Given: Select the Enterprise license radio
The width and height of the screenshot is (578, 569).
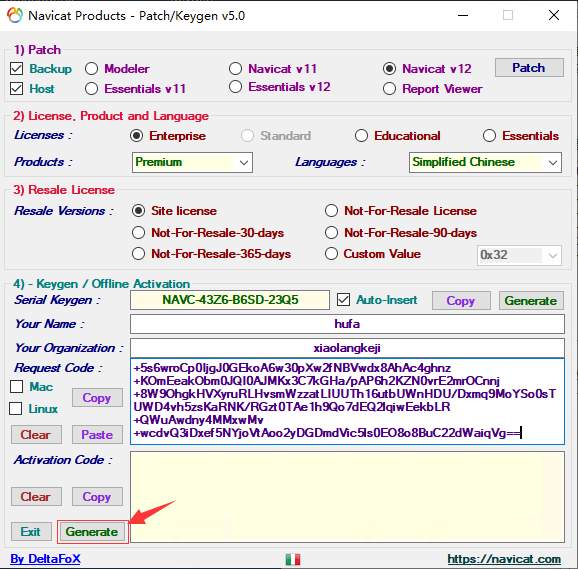Looking at the screenshot, I should click(x=136, y=136).
